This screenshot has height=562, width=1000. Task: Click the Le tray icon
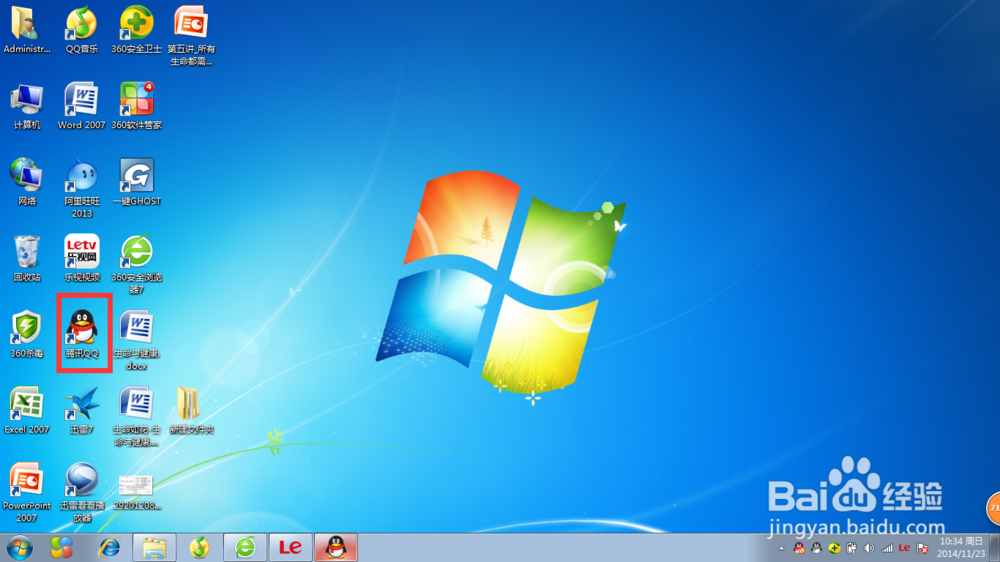[904, 548]
